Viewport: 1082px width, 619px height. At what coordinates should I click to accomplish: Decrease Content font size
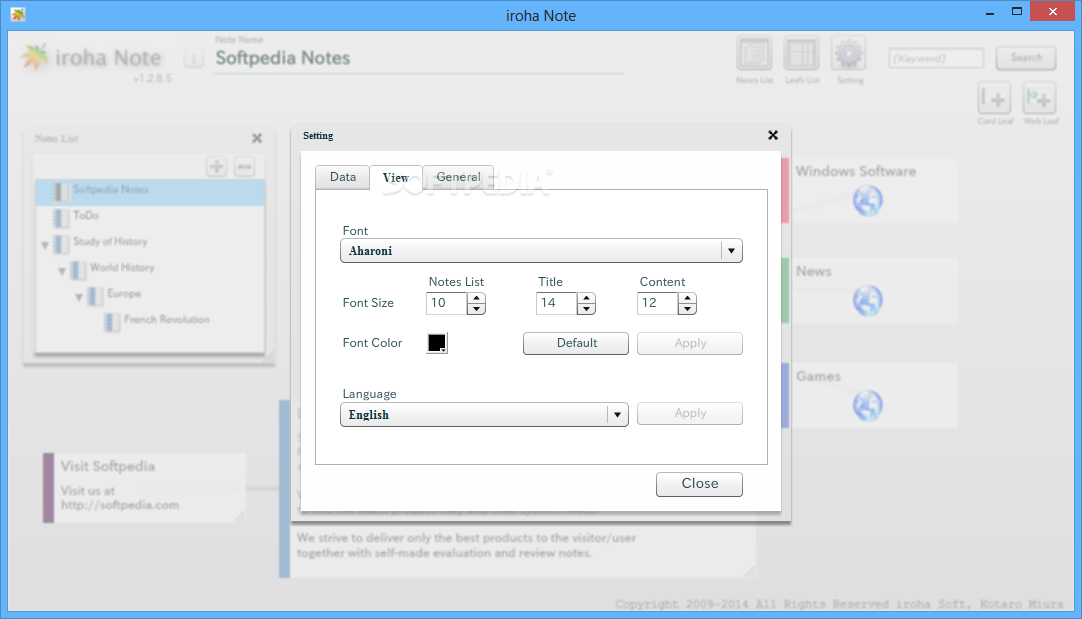click(687, 309)
